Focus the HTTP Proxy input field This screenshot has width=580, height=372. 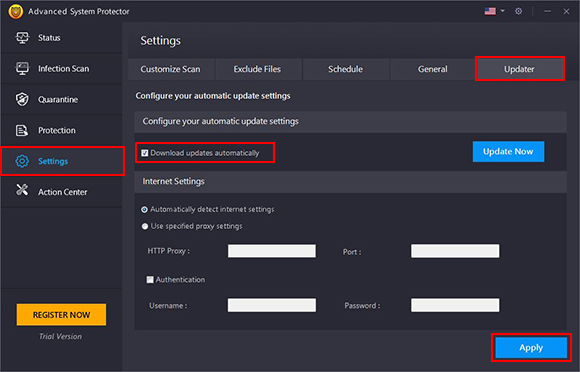pos(272,251)
